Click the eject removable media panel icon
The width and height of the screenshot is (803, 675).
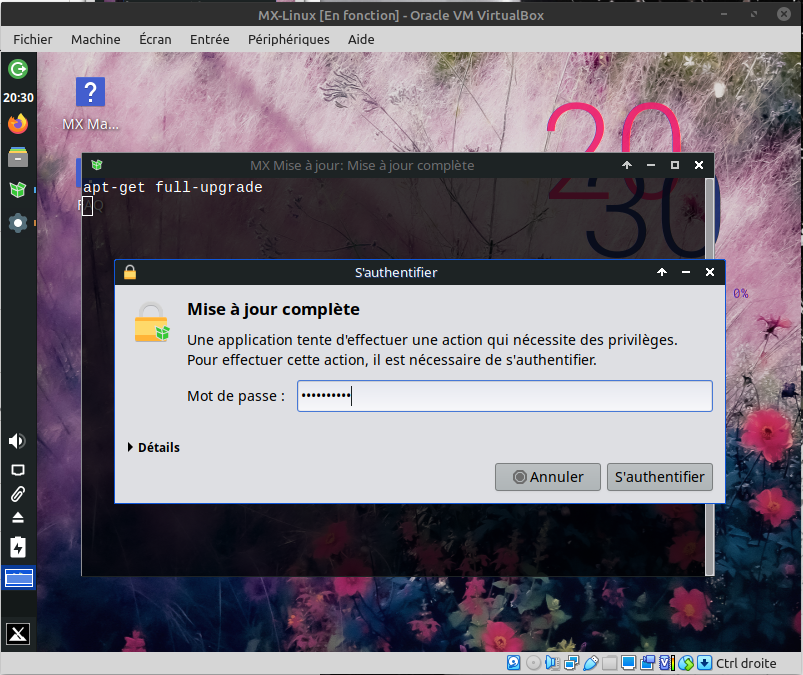[18, 518]
